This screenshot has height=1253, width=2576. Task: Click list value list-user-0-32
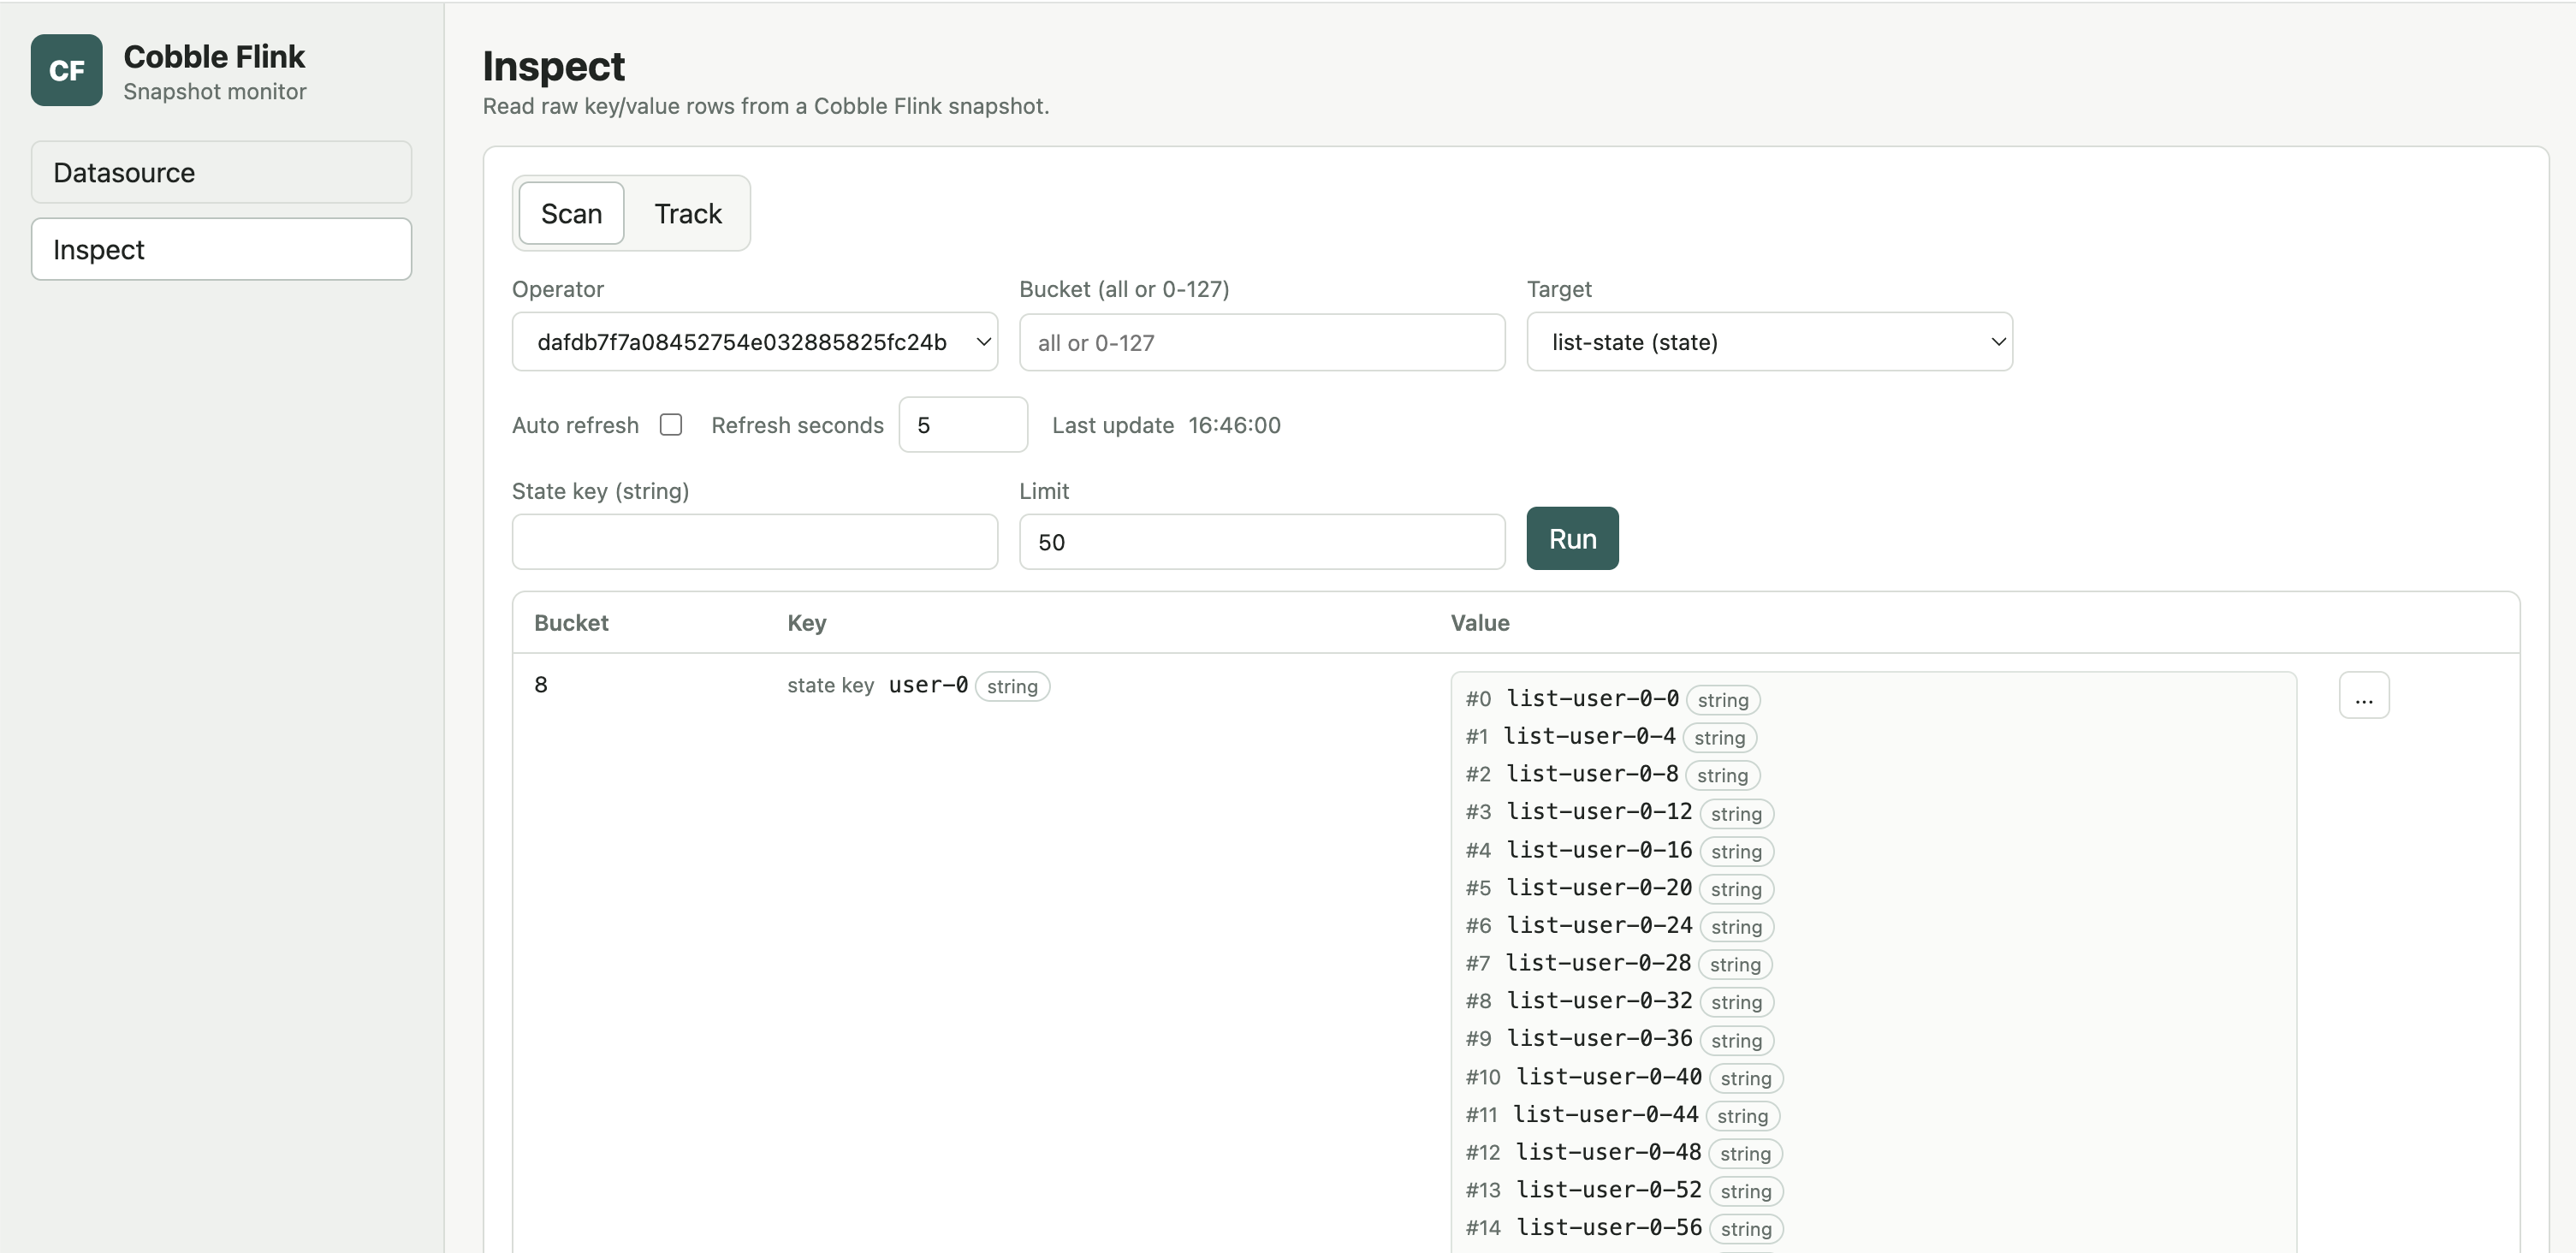[1599, 1002]
